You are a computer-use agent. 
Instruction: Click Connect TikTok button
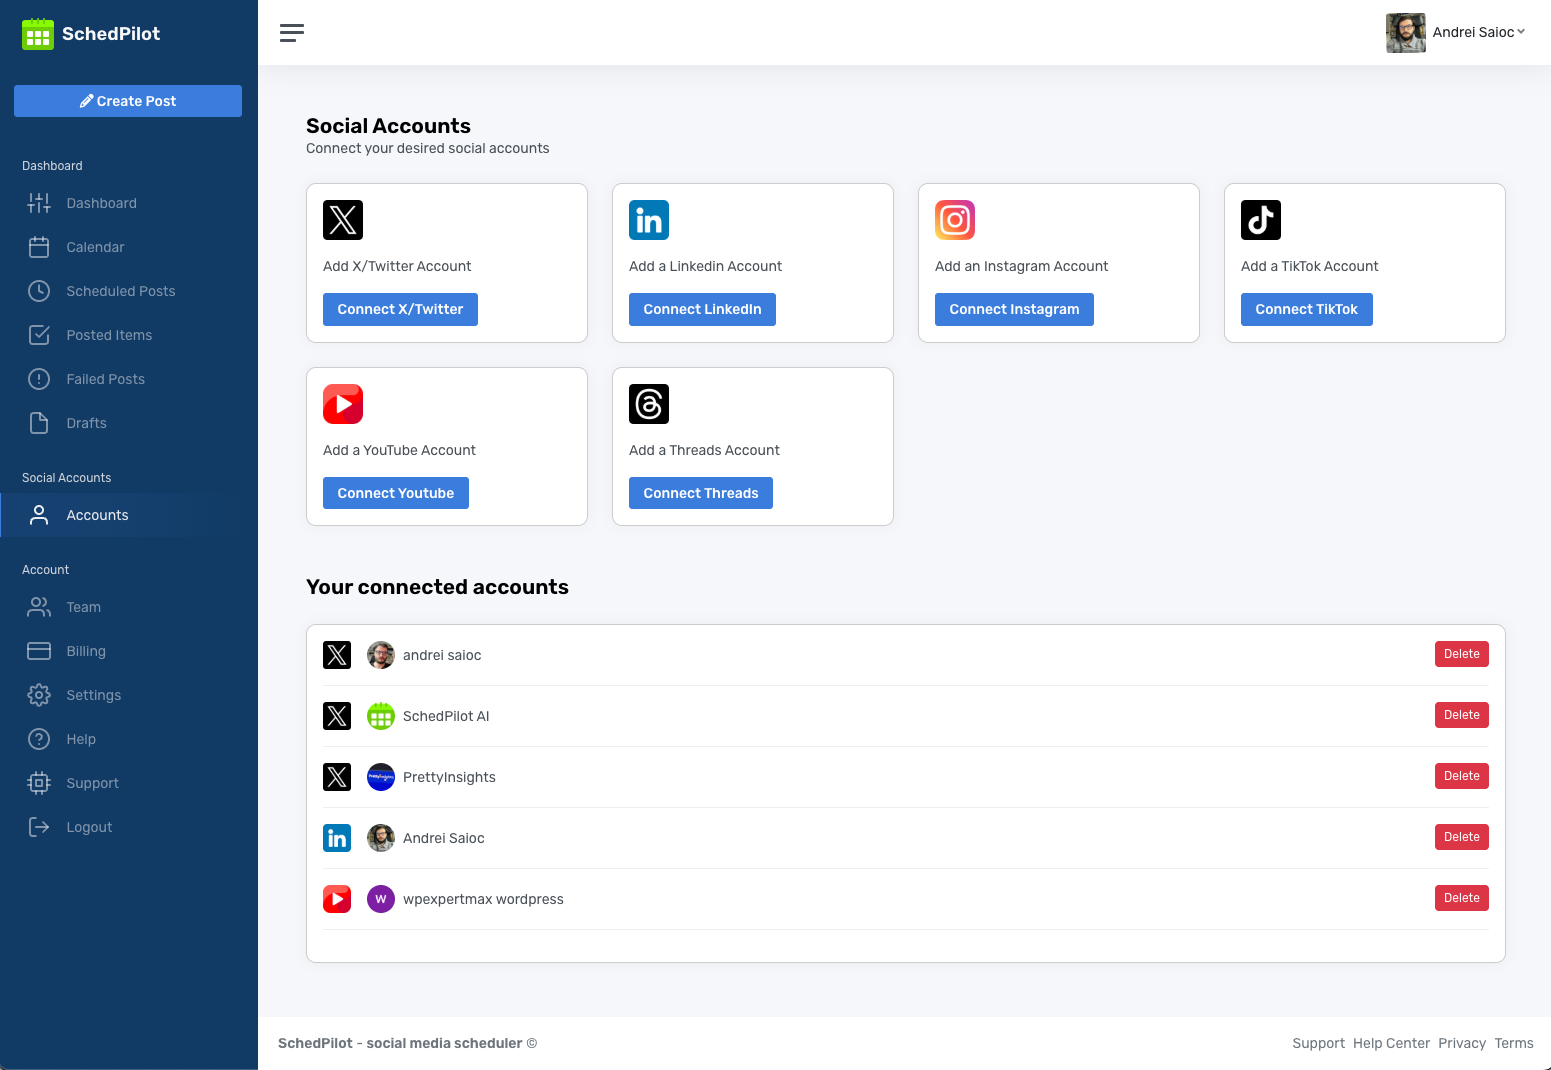1306,309
